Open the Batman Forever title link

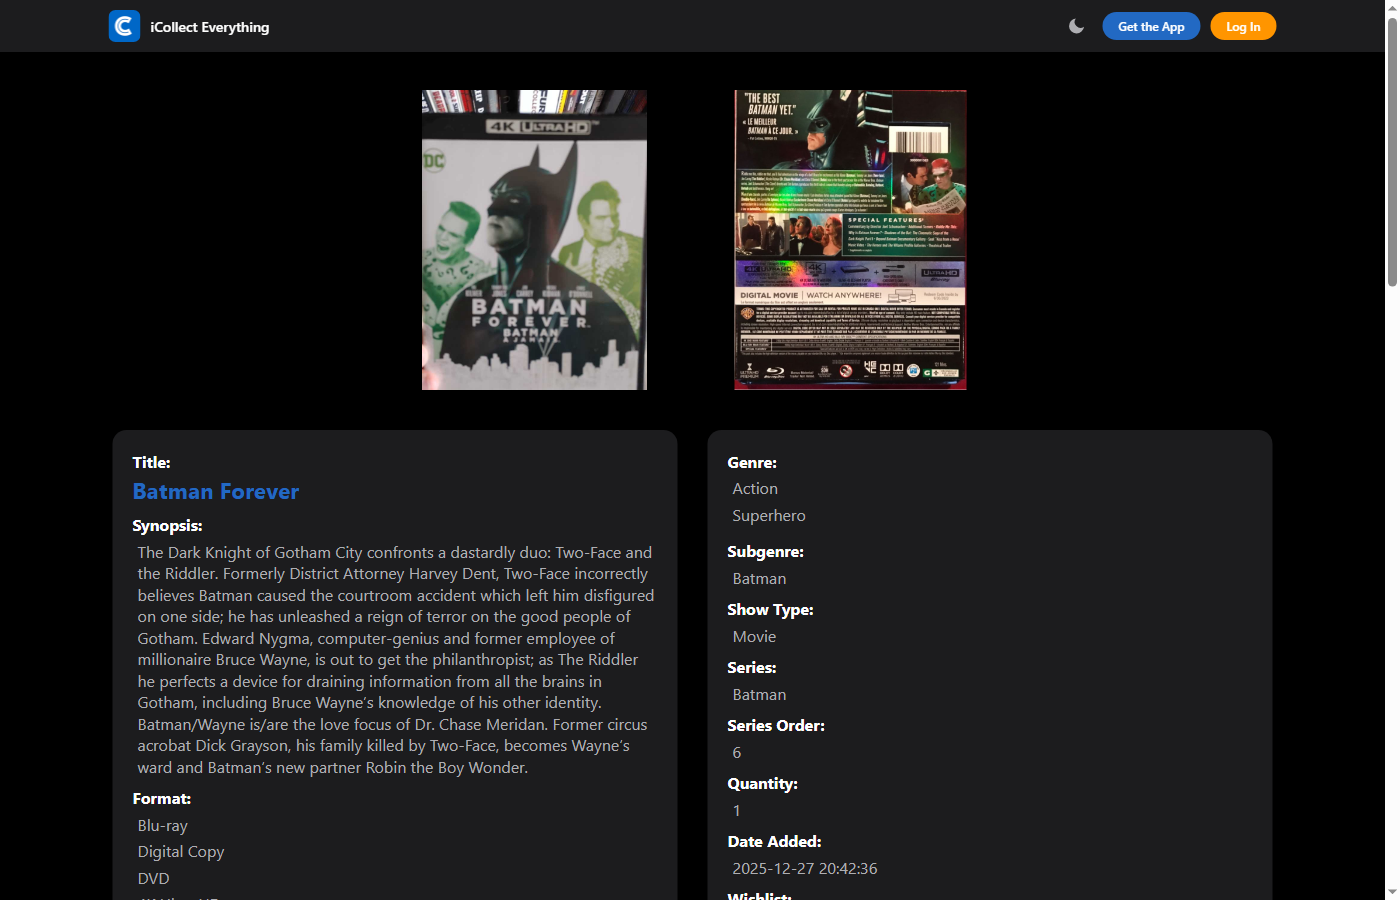(x=215, y=492)
